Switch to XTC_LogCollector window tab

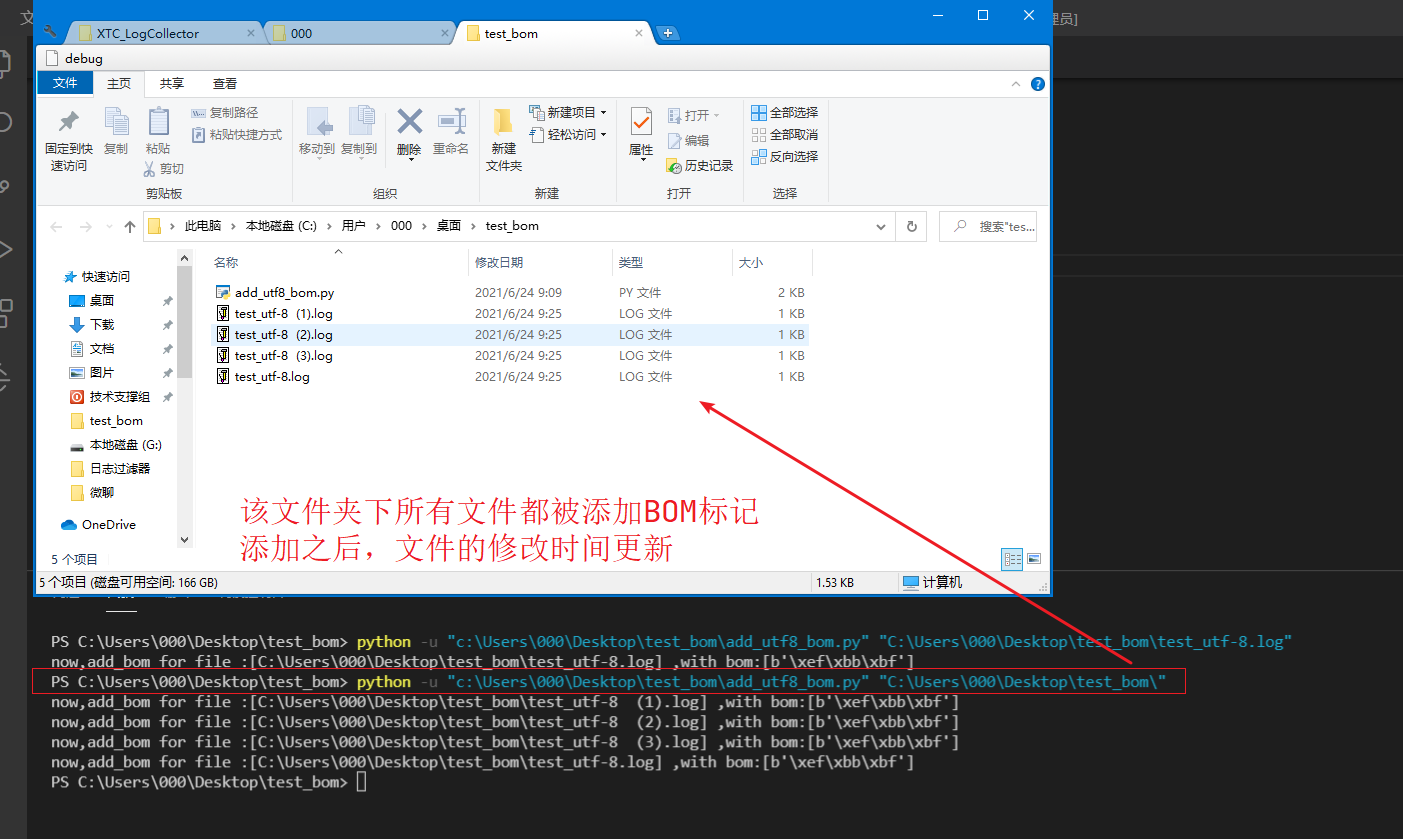pyautogui.click(x=165, y=33)
